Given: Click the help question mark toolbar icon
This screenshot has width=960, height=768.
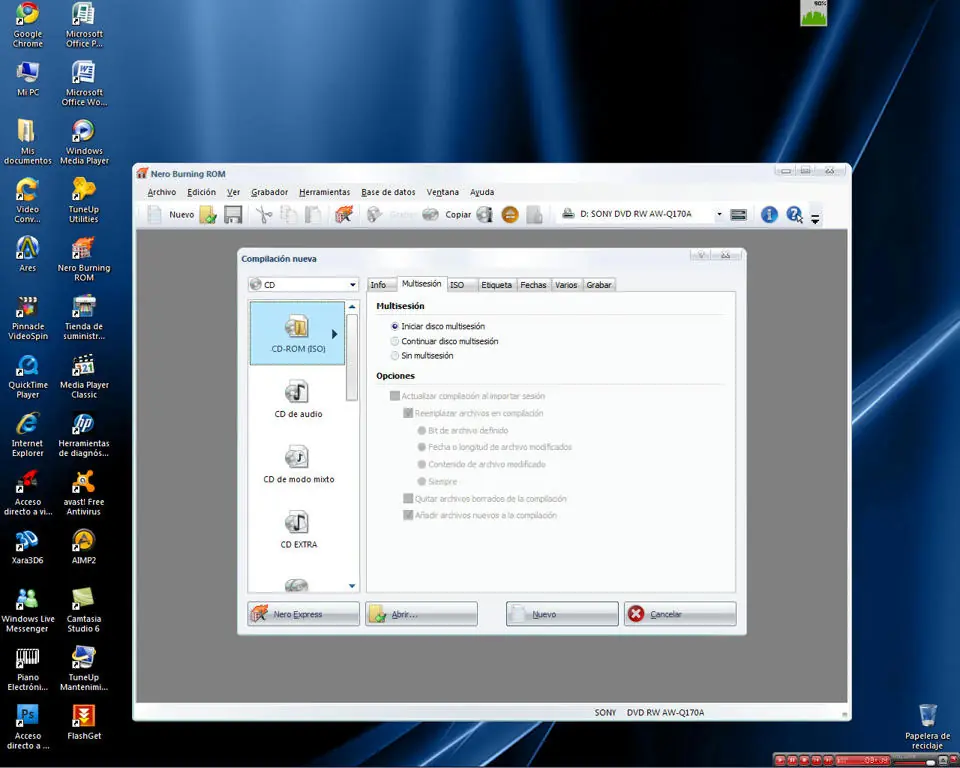Looking at the screenshot, I should (794, 214).
